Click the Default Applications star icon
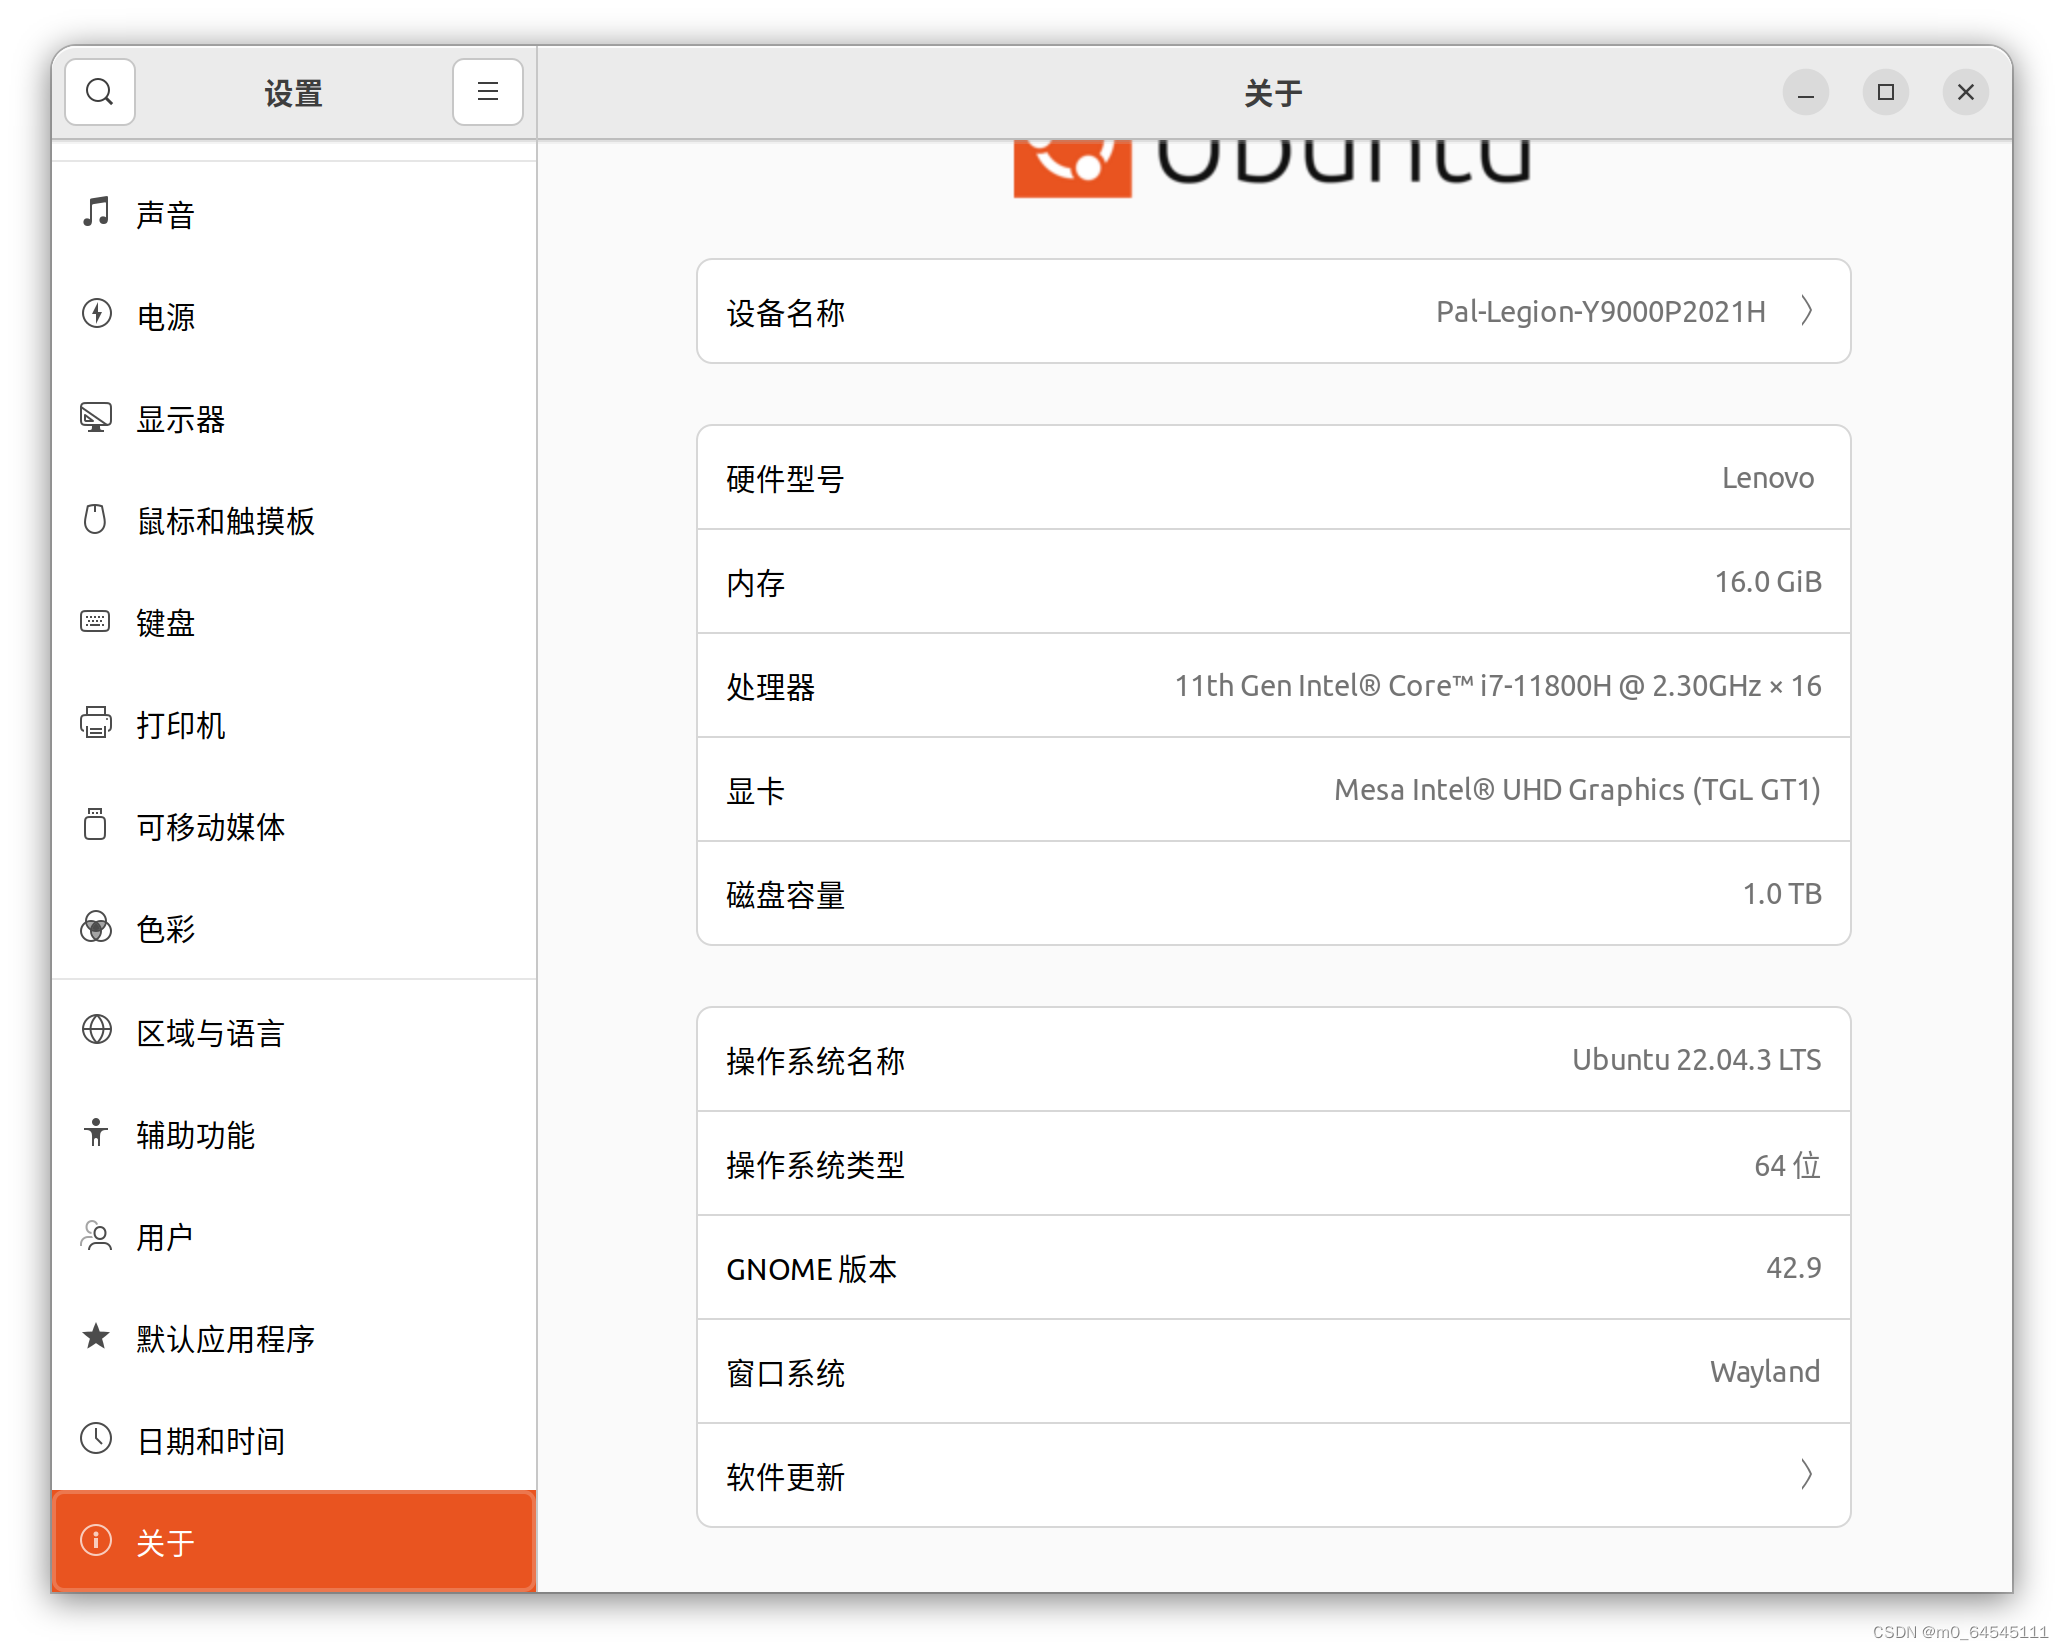The height and width of the screenshot is (1650, 2064). 96,1337
